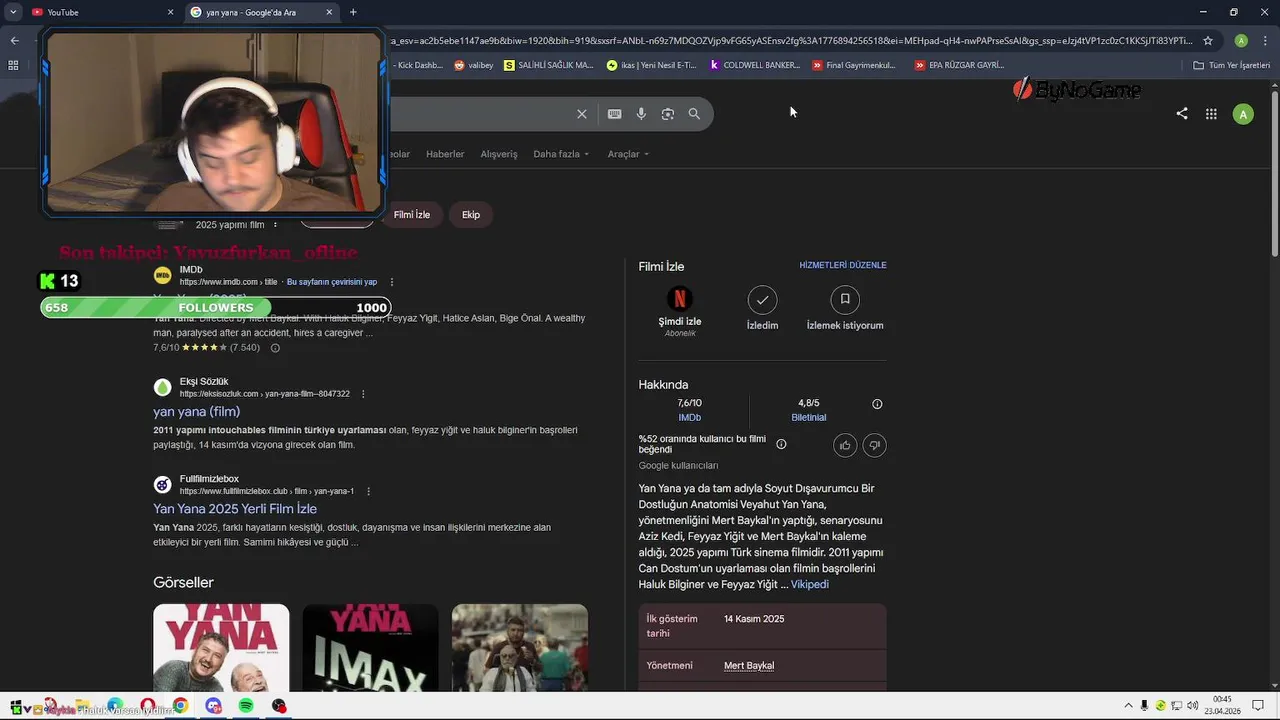Open the IMAX Yan Yana poster thumbnail
The width and height of the screenshot is (1280, 720).
[370, 647]
